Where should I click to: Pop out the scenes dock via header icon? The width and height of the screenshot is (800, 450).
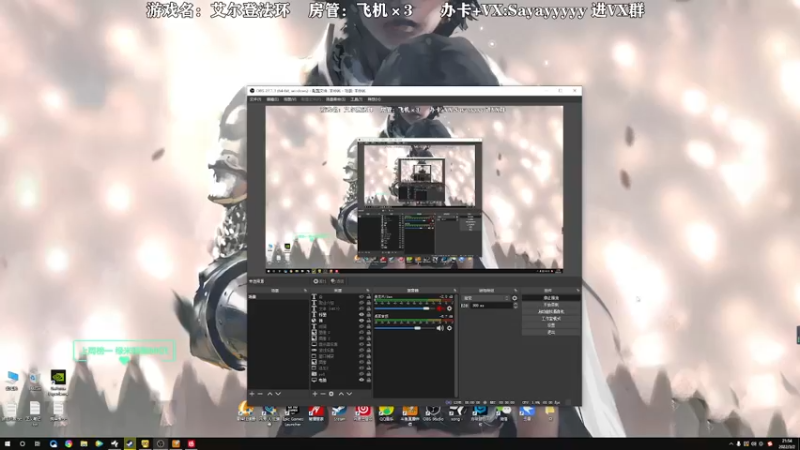pyautogui.click(x=305, y=290)
